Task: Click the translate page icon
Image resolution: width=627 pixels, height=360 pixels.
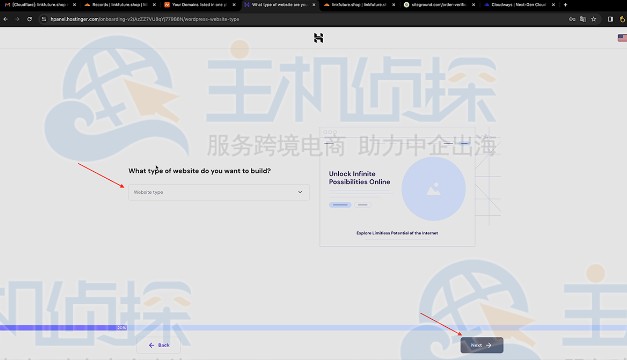Action: pyautogui.click(x=583, y=19)
